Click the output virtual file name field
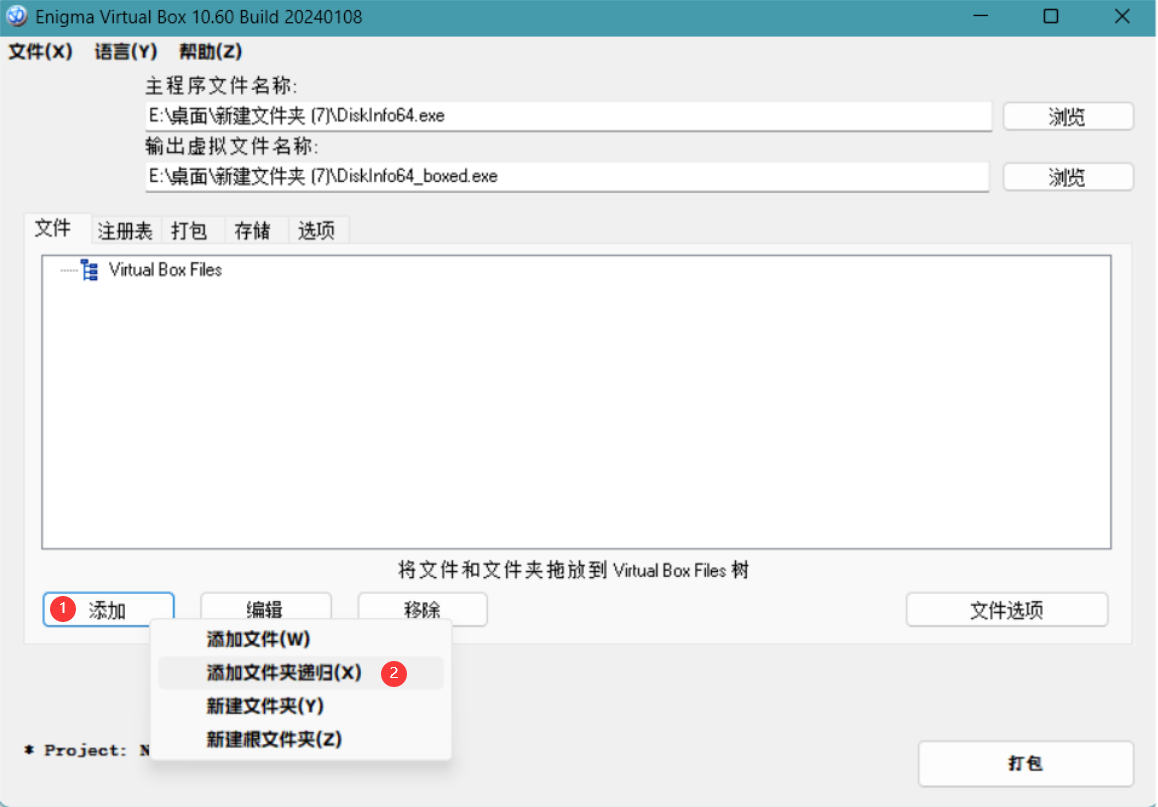This screenshot has width=1158, height=807. point(566,176)
